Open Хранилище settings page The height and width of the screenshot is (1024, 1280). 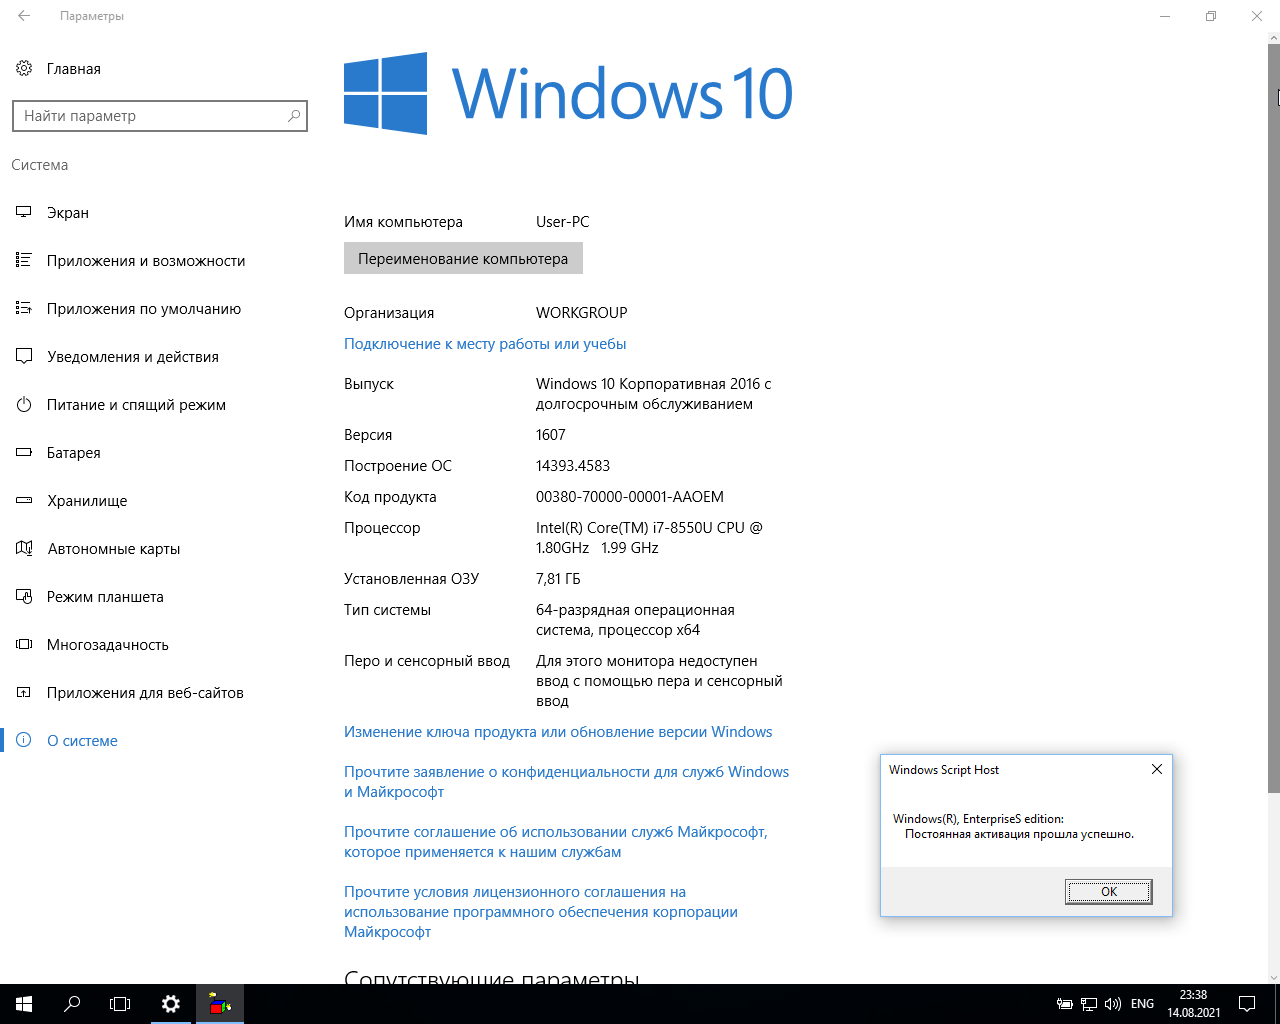click(x=87, y=501)
